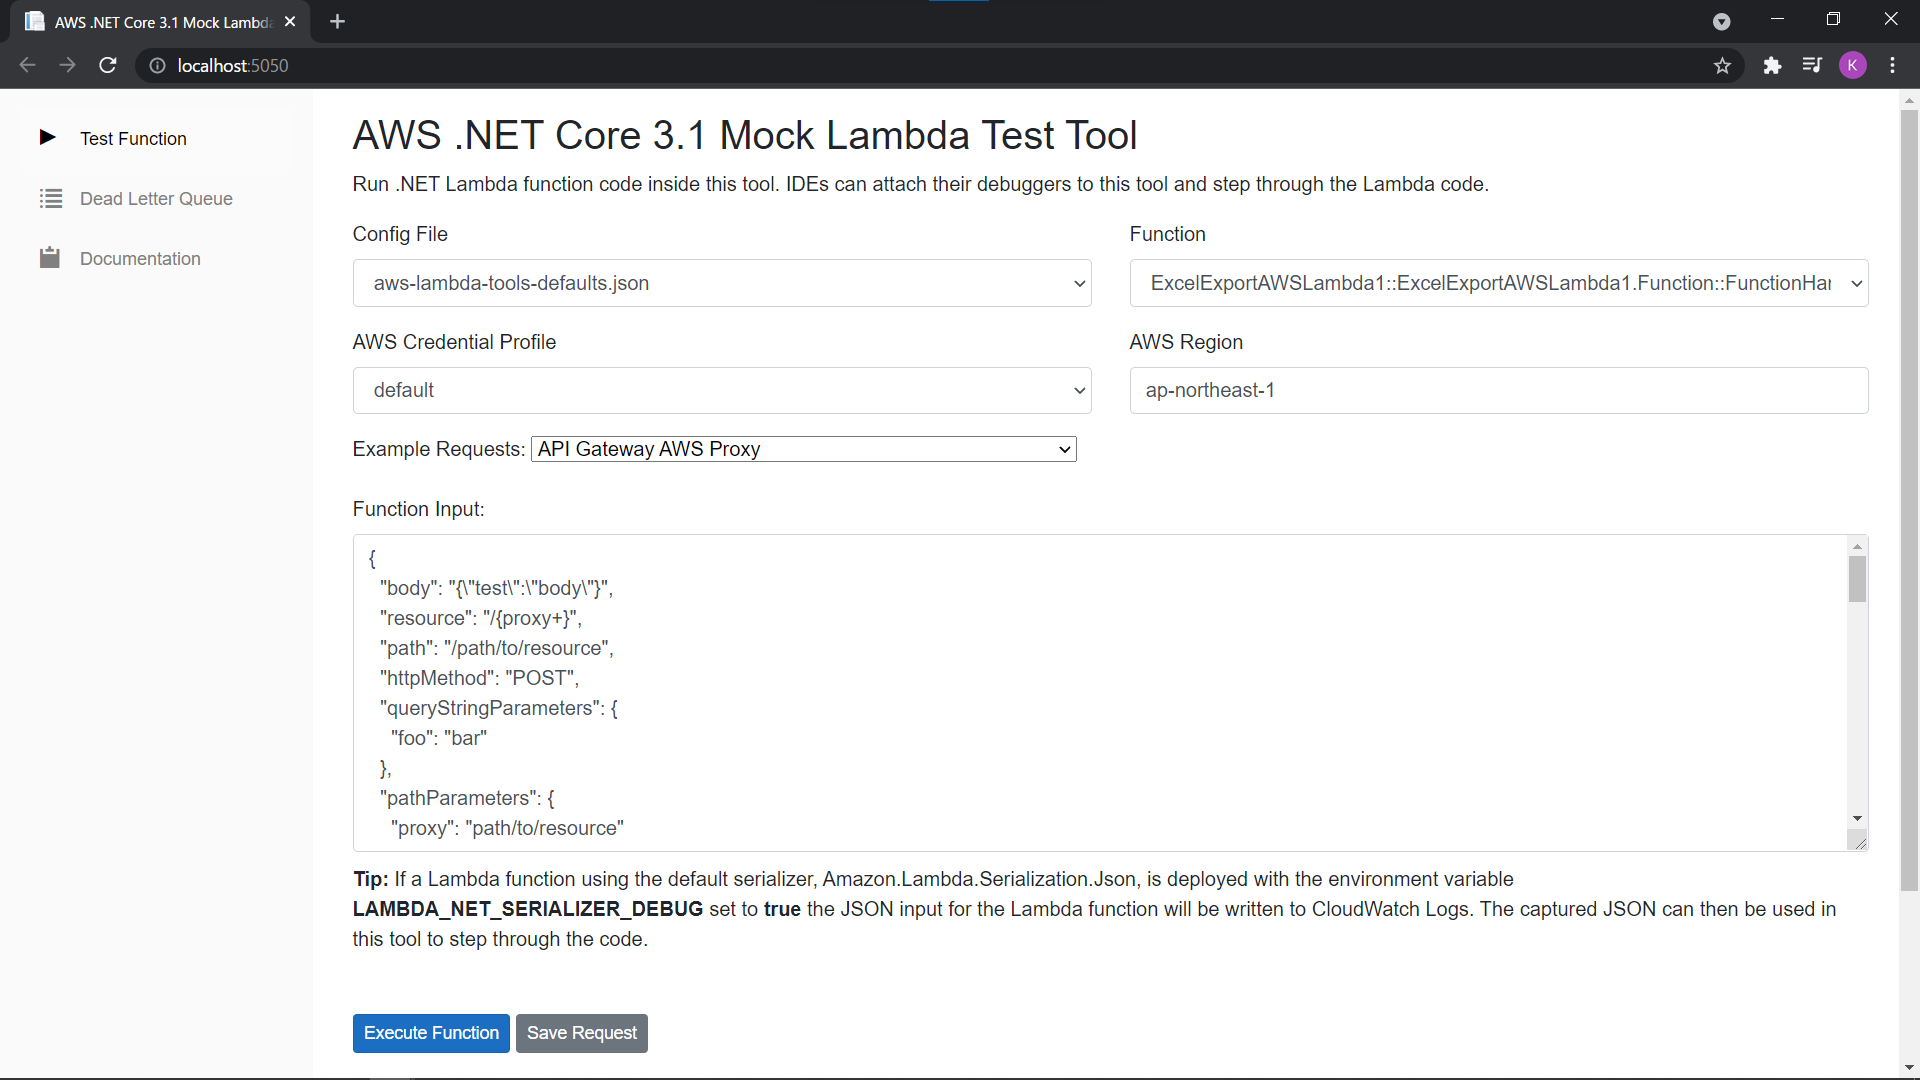
Task: Open the Documentation page
Action: [140, 258]
